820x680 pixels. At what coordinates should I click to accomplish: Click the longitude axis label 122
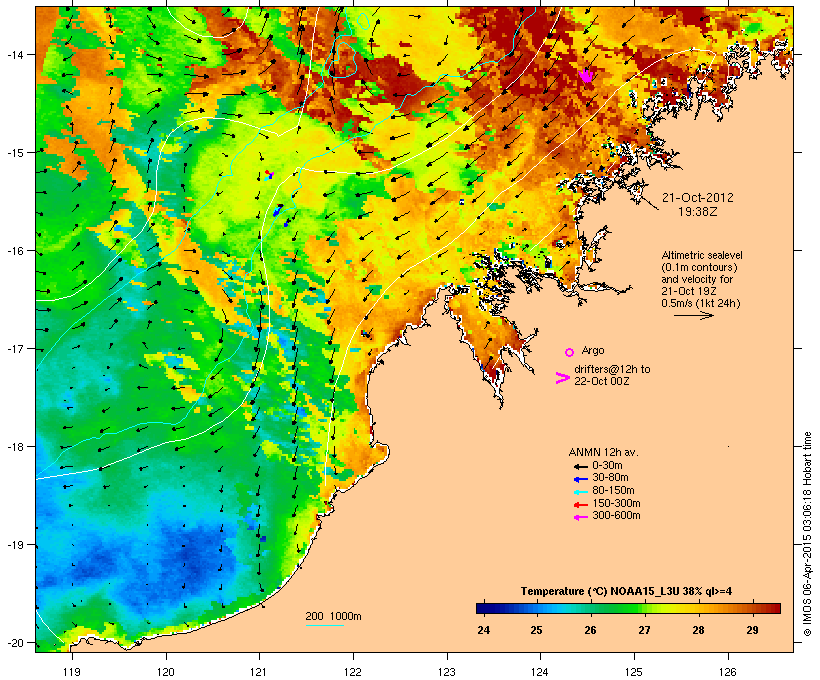pos(353,672)
